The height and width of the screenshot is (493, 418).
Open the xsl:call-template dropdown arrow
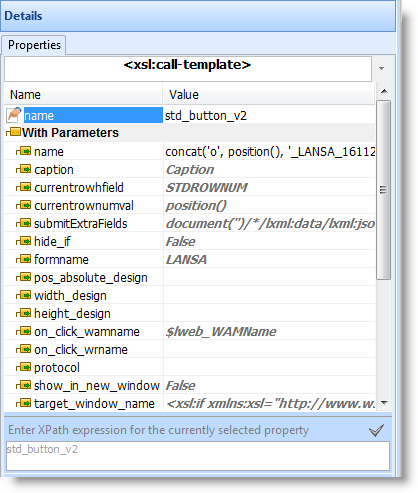(382, 68)
